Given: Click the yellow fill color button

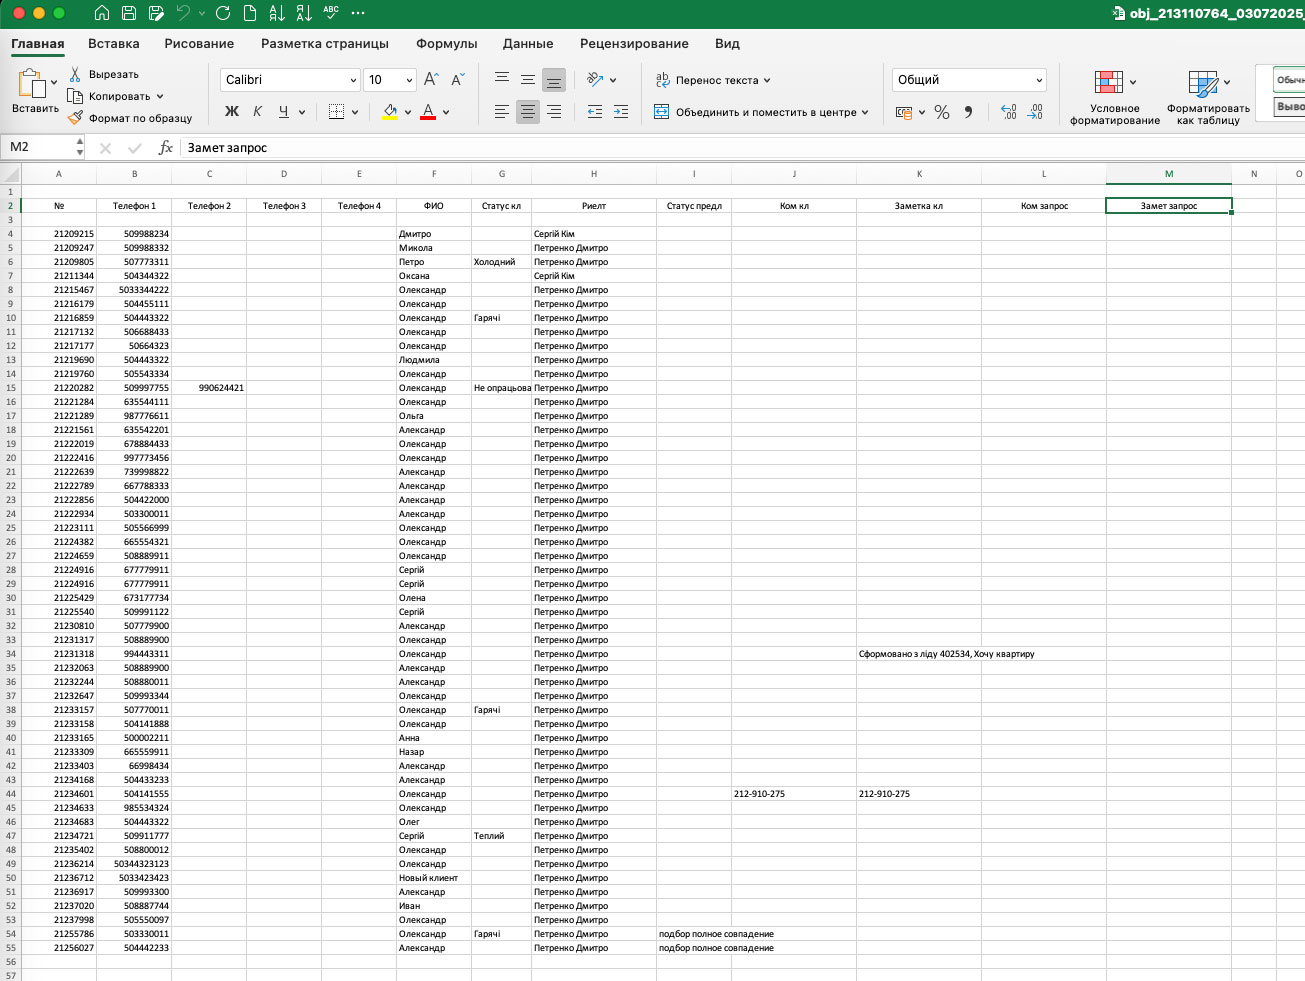Looking at the screenshot, I should (x=390, y=112).
